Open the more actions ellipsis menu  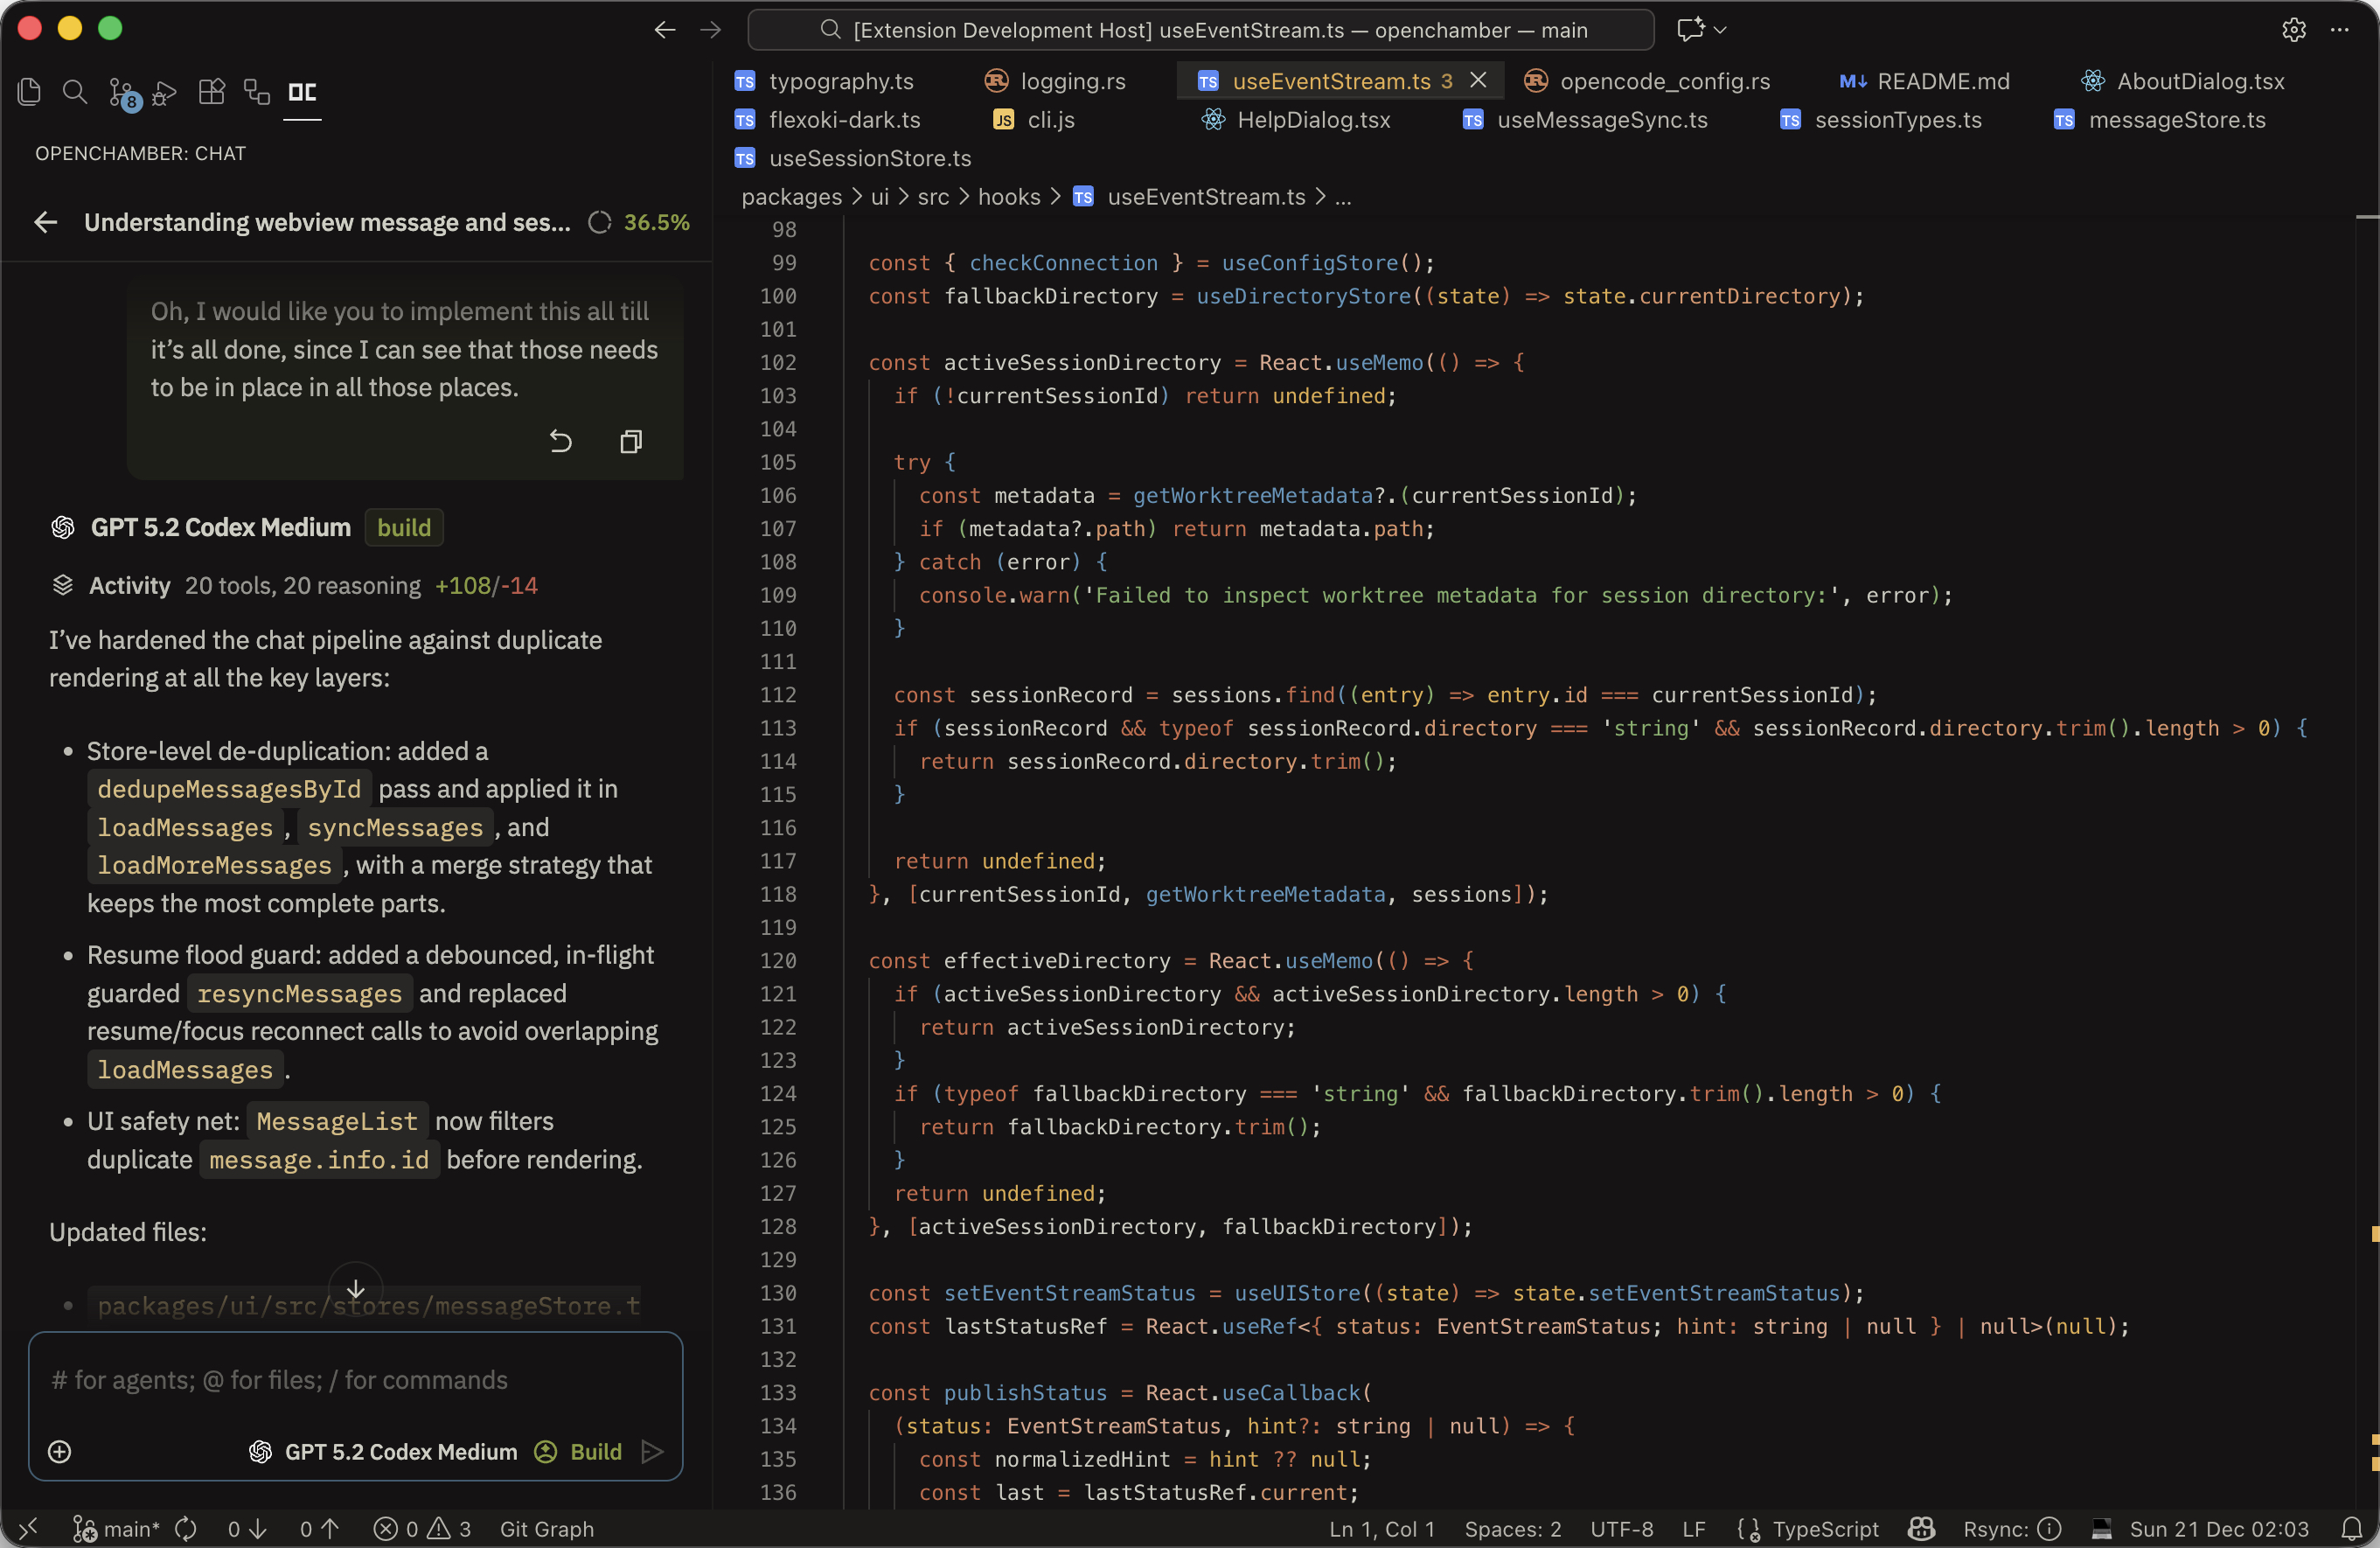tap(2340, 30)
